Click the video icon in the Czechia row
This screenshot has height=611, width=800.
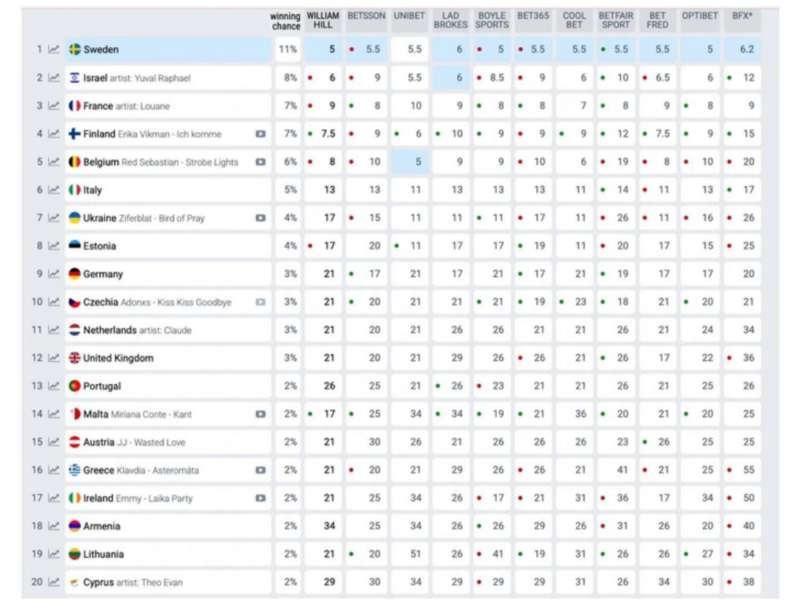260,302
